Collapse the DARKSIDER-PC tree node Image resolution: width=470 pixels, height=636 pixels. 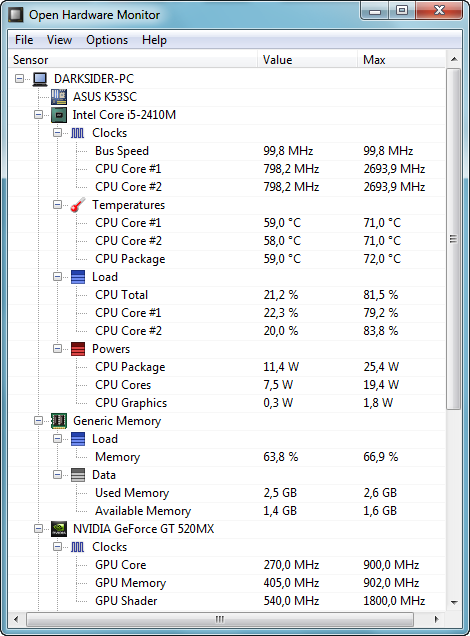[19, 79]
